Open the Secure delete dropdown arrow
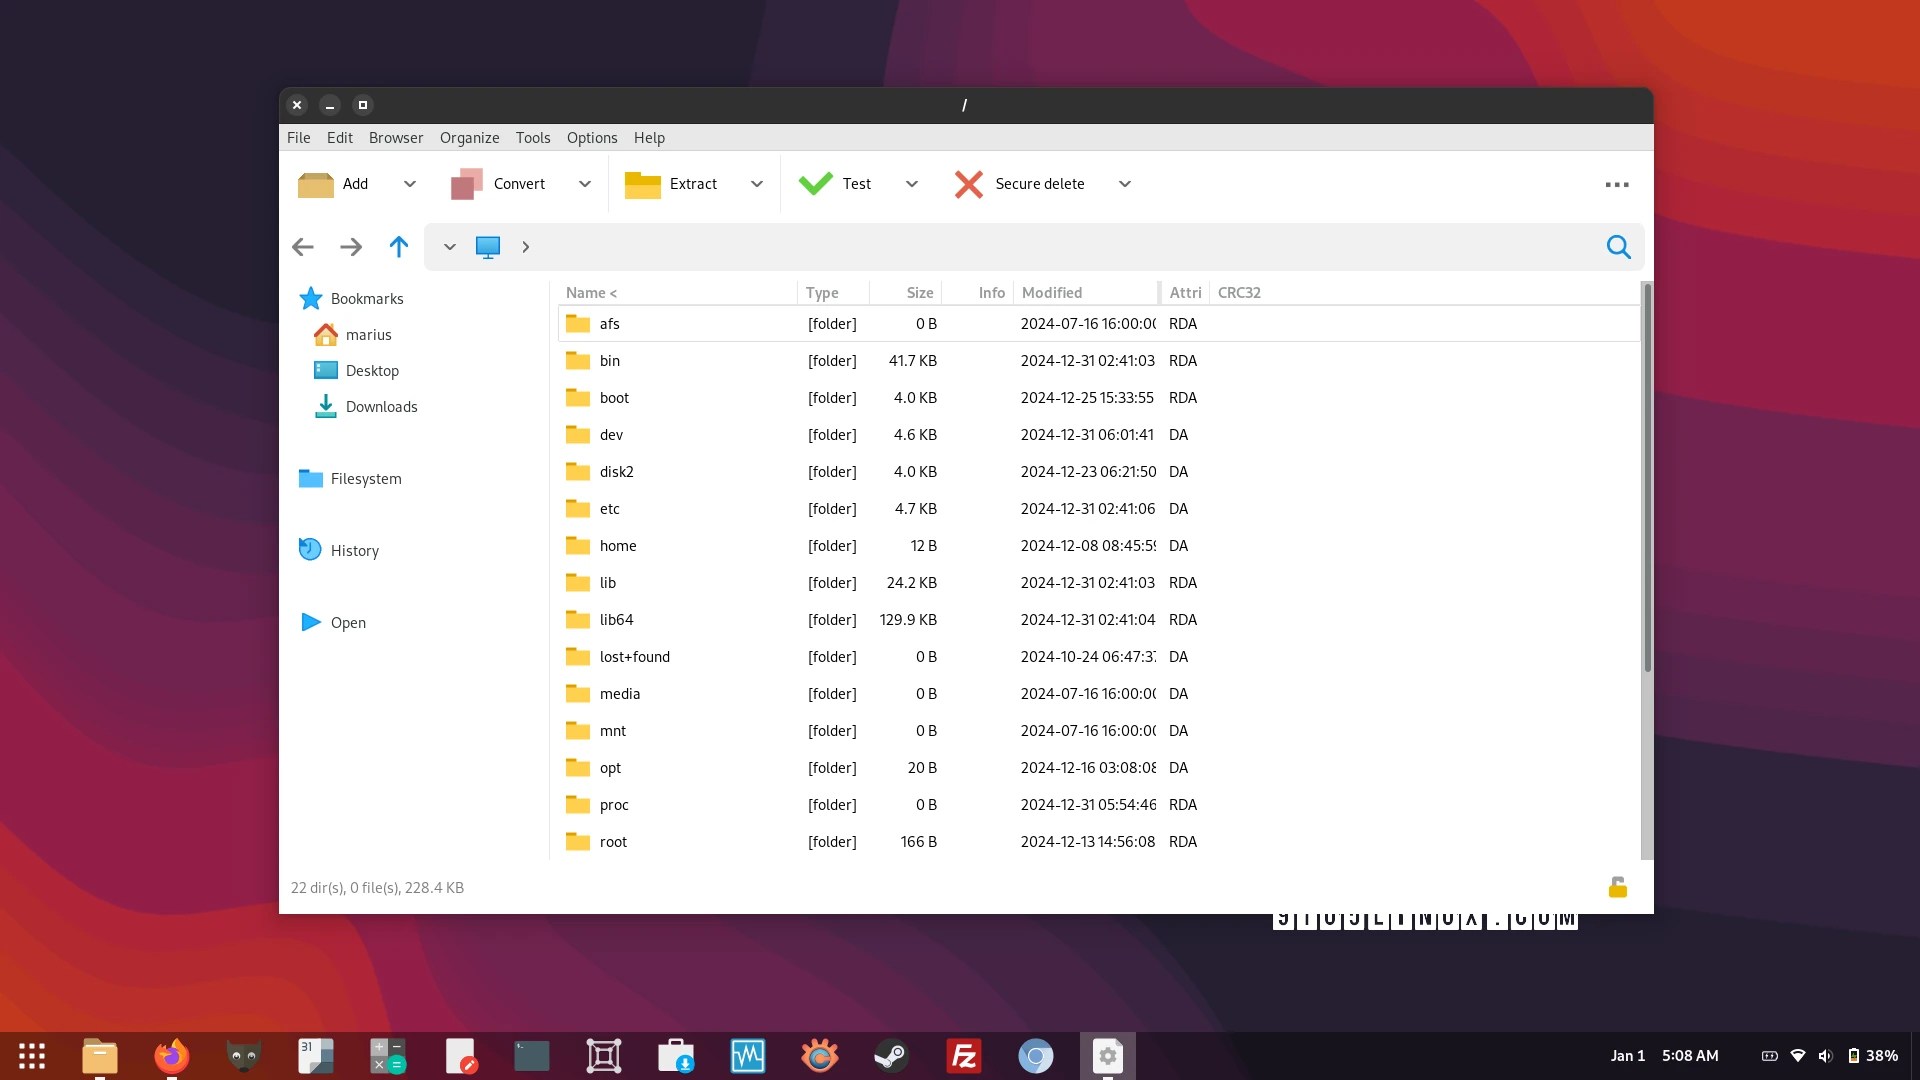The height and width of the screenshot is (1080, 1920). 1125,184
